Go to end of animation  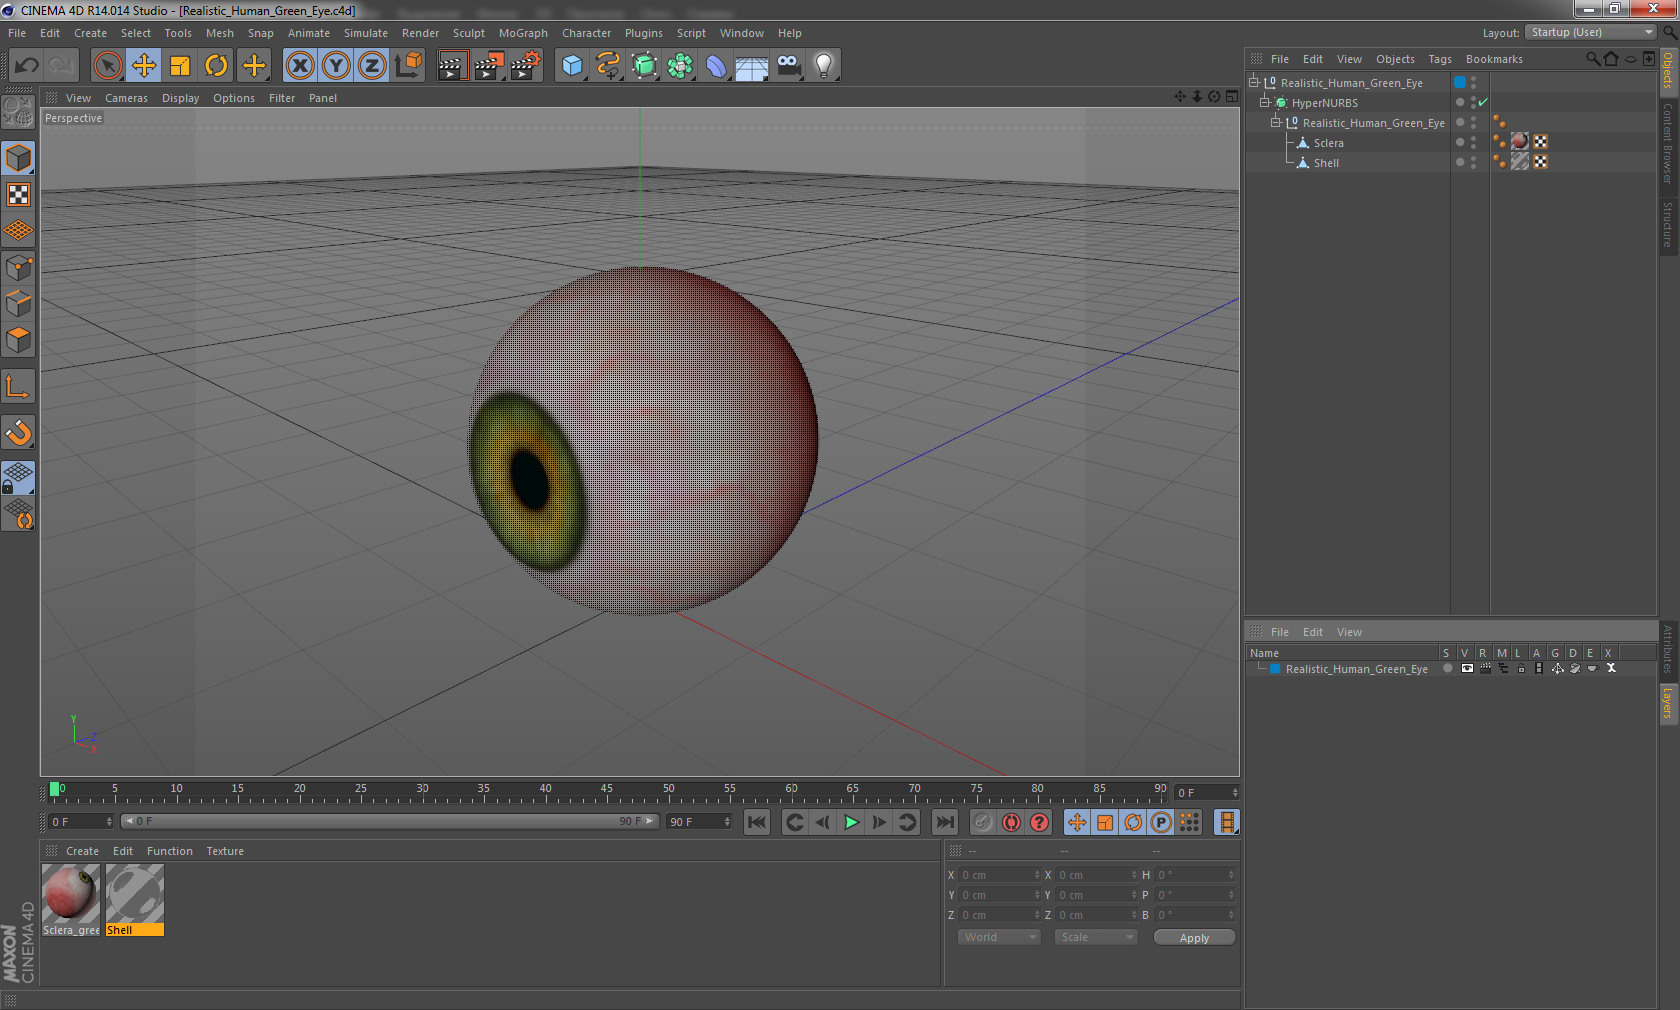coord(944,822)
